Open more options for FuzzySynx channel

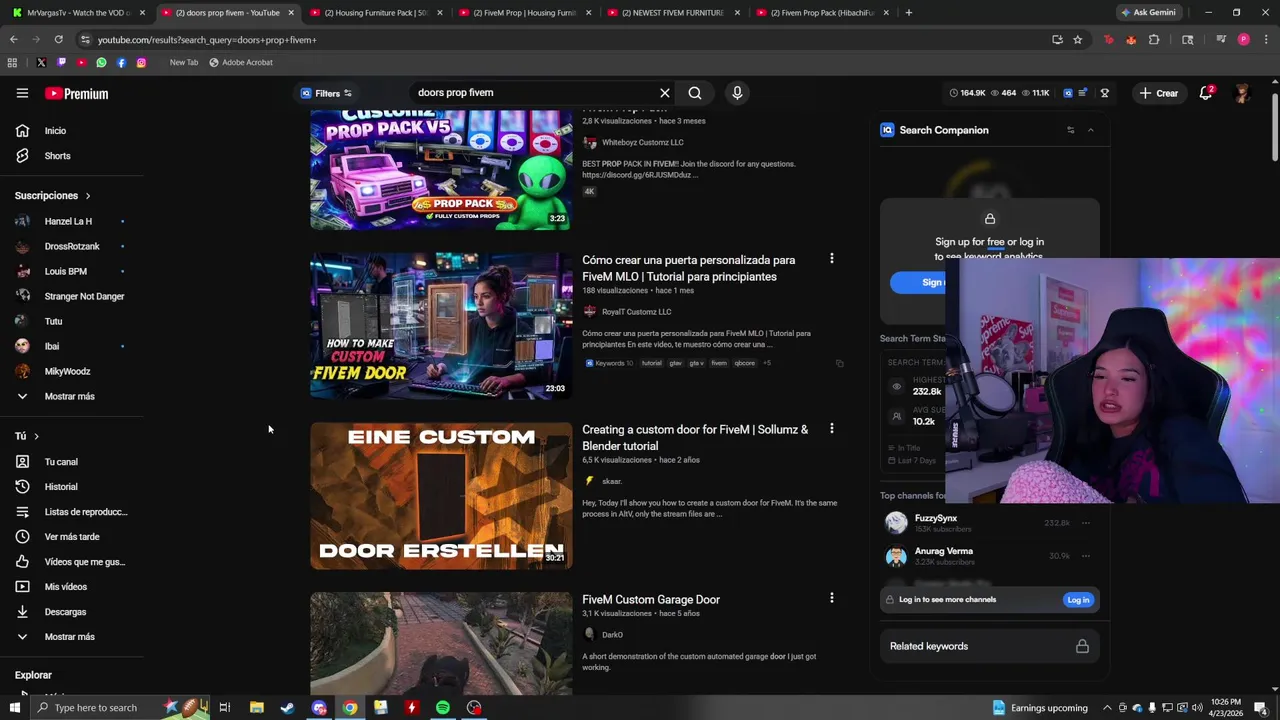click(1085, 523)
